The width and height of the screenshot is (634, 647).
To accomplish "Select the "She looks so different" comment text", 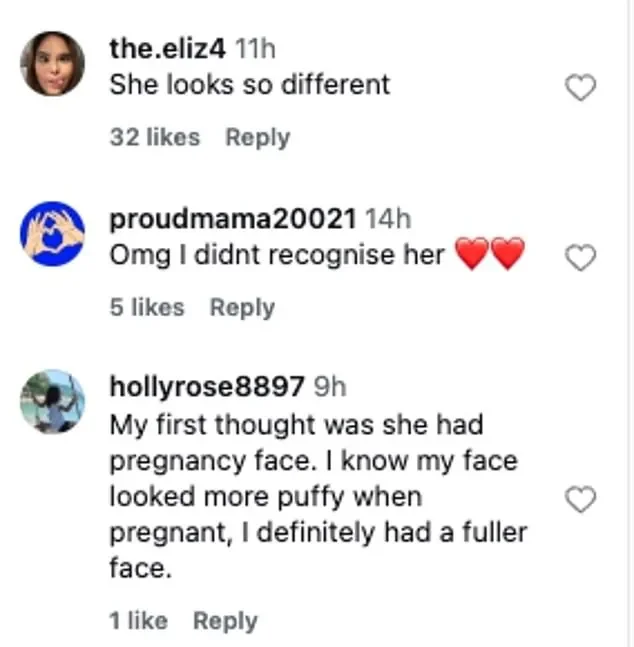I will (x=250, y=85).
